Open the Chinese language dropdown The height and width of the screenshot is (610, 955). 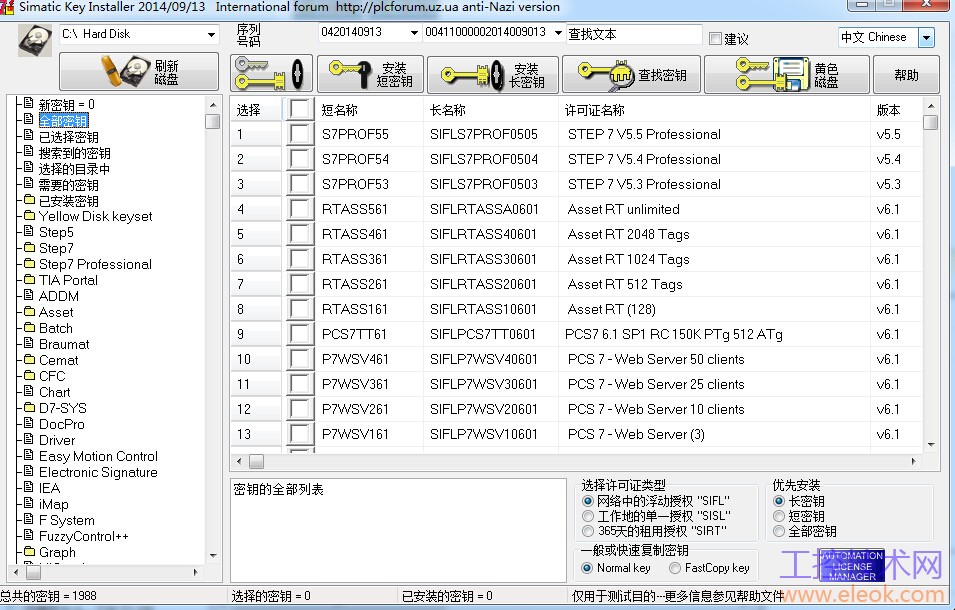pyautogui.click(x=926, y=37)
